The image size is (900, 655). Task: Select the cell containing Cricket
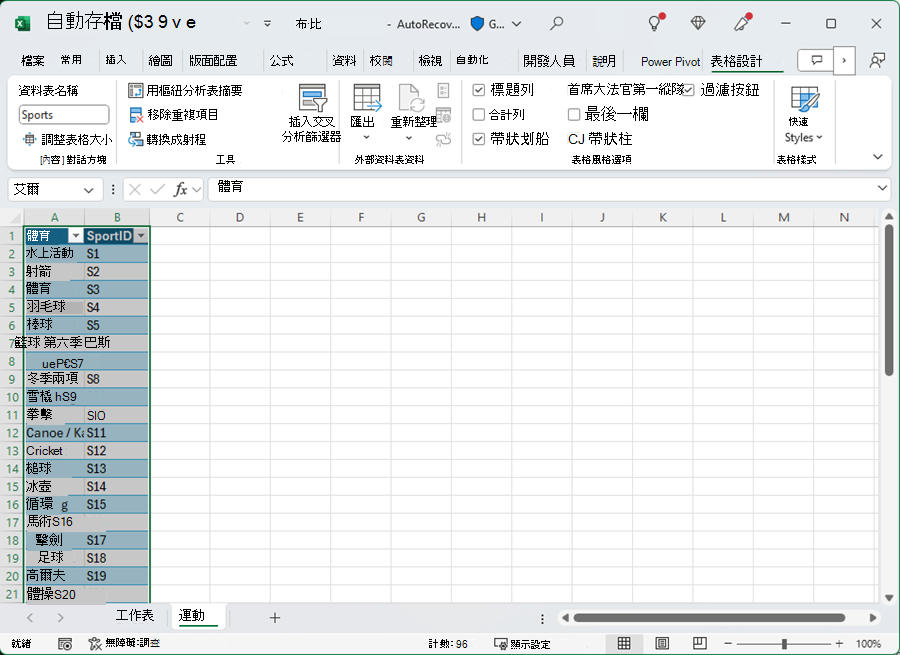(x=54, y=451)
